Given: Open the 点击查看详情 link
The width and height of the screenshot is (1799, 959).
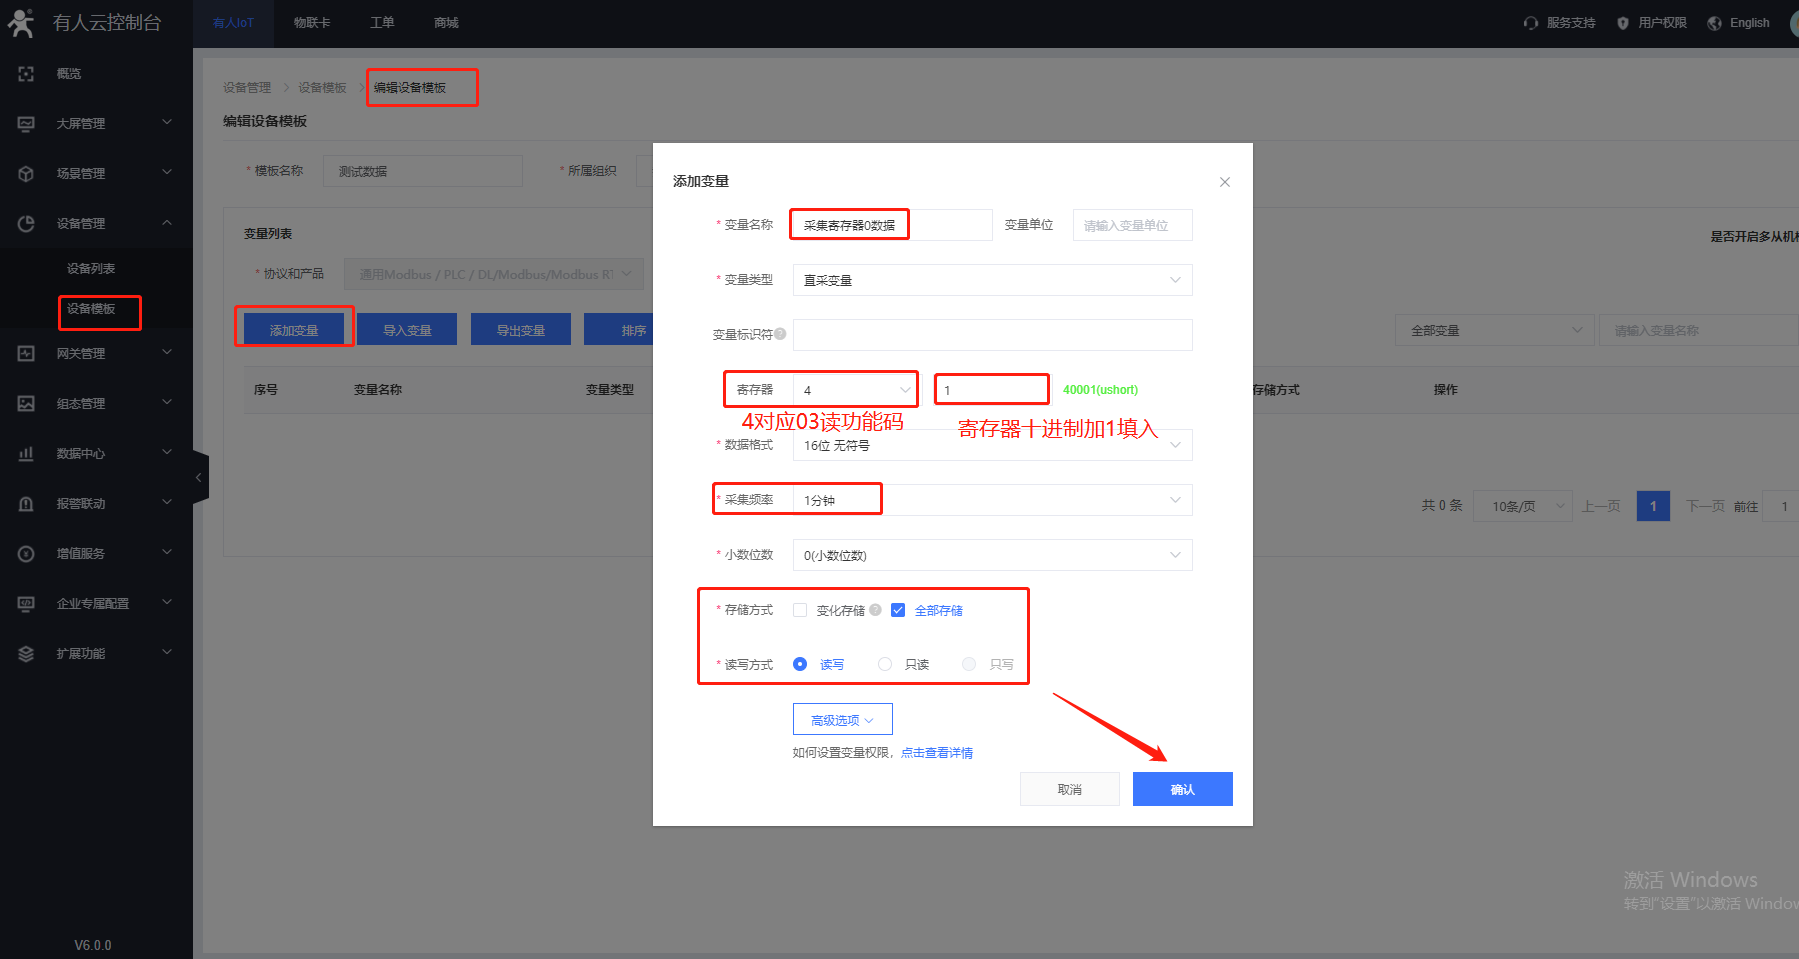Looking at the screenshot, I should click(936, 753).
